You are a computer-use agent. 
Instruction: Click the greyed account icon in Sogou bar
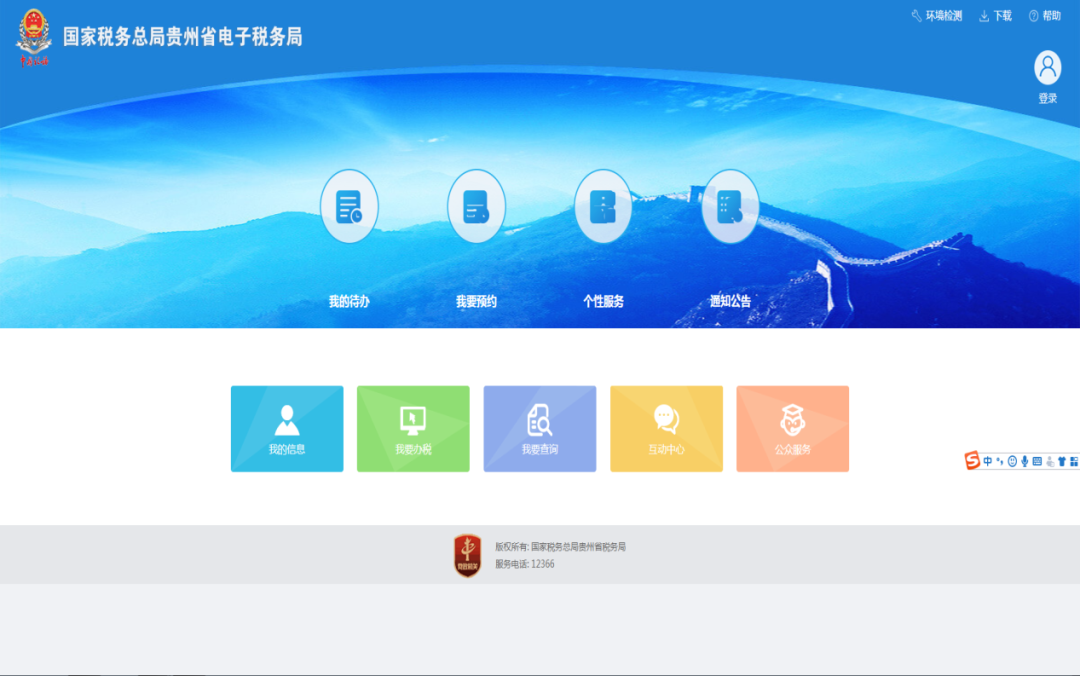click(1050, 462)
